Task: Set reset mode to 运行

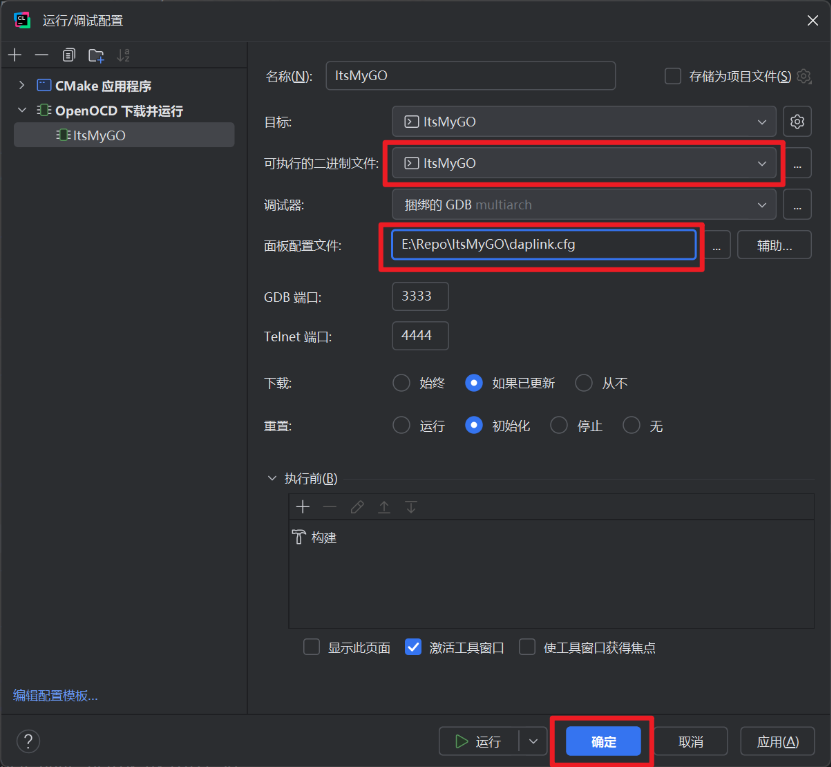Action: [401, 425]
